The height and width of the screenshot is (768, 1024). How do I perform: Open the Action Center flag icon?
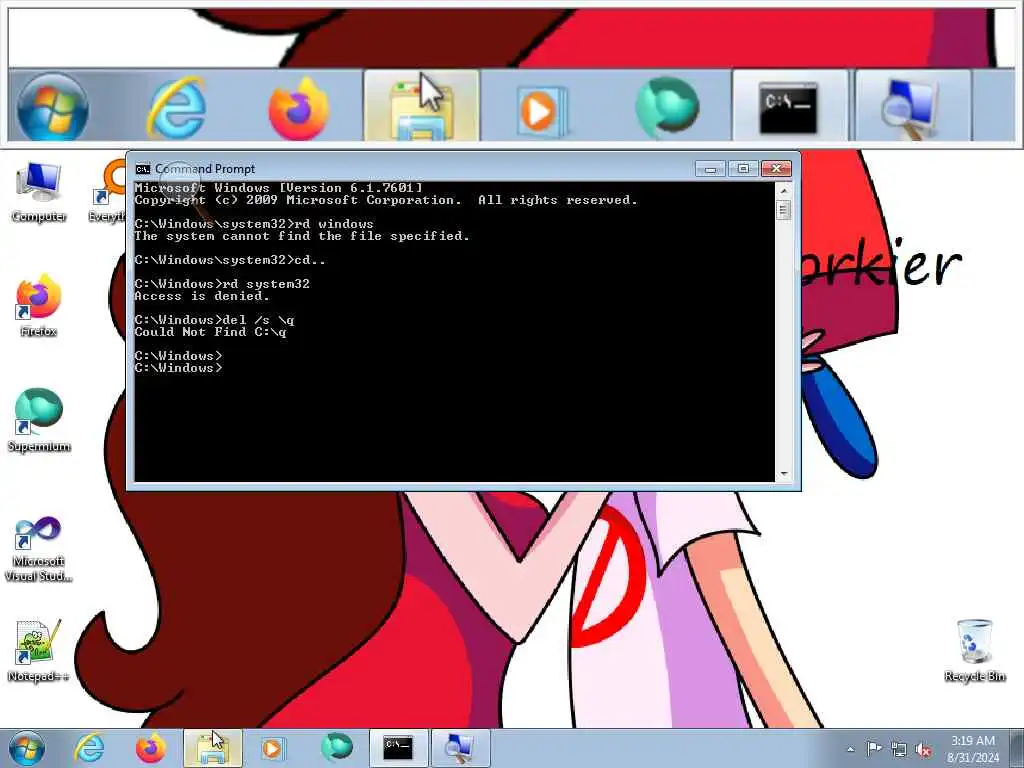(874, 749)
